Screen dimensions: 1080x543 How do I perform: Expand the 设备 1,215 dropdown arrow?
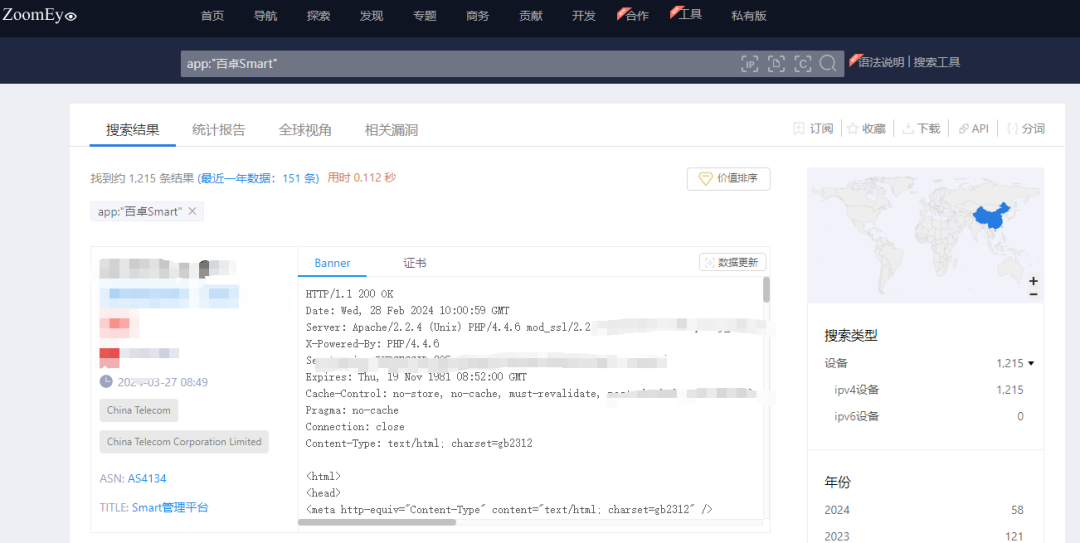(1031, 363)
